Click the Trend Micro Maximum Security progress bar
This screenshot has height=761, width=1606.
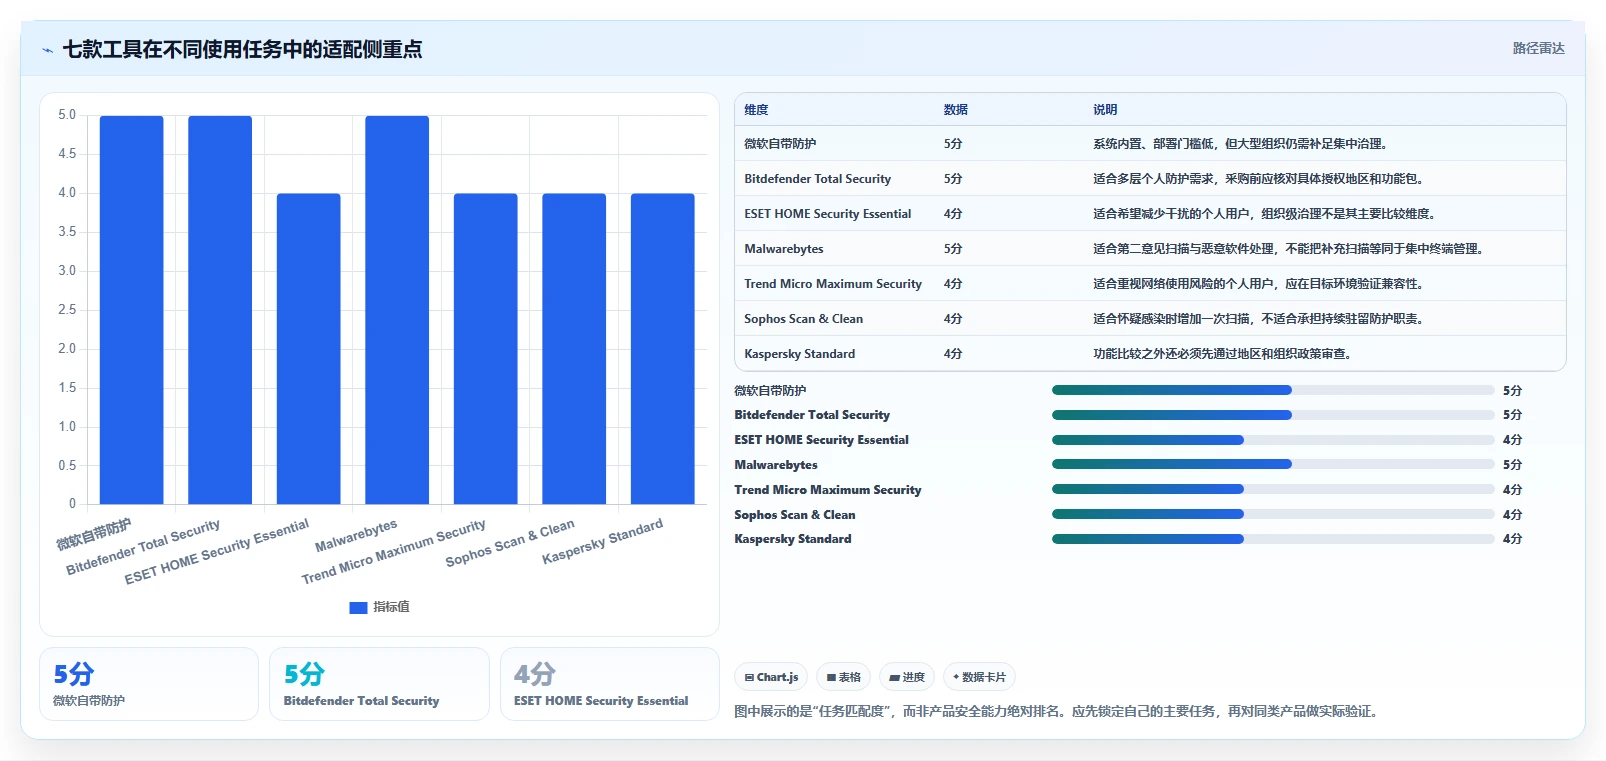pos(1273,489)
